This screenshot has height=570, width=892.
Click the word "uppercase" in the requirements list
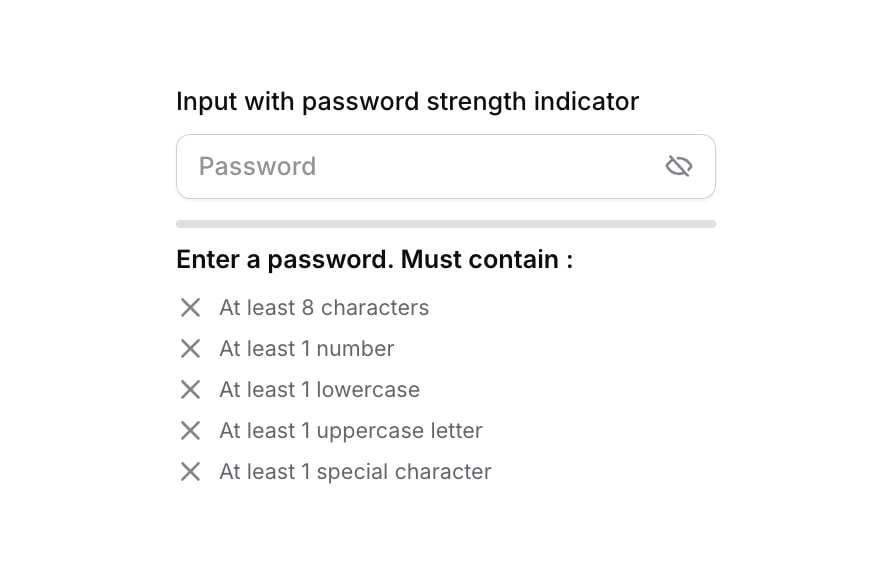click(364, 431)
